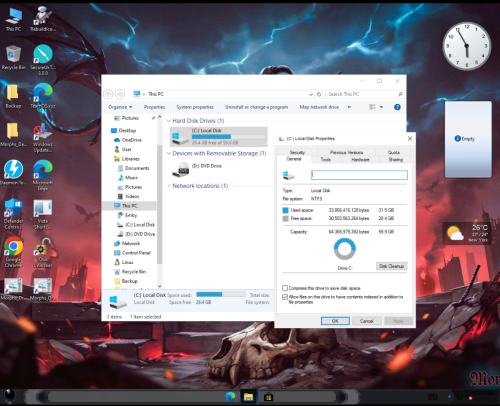Select the (D:) DVD Drive icon

click(x=181, y=169)
